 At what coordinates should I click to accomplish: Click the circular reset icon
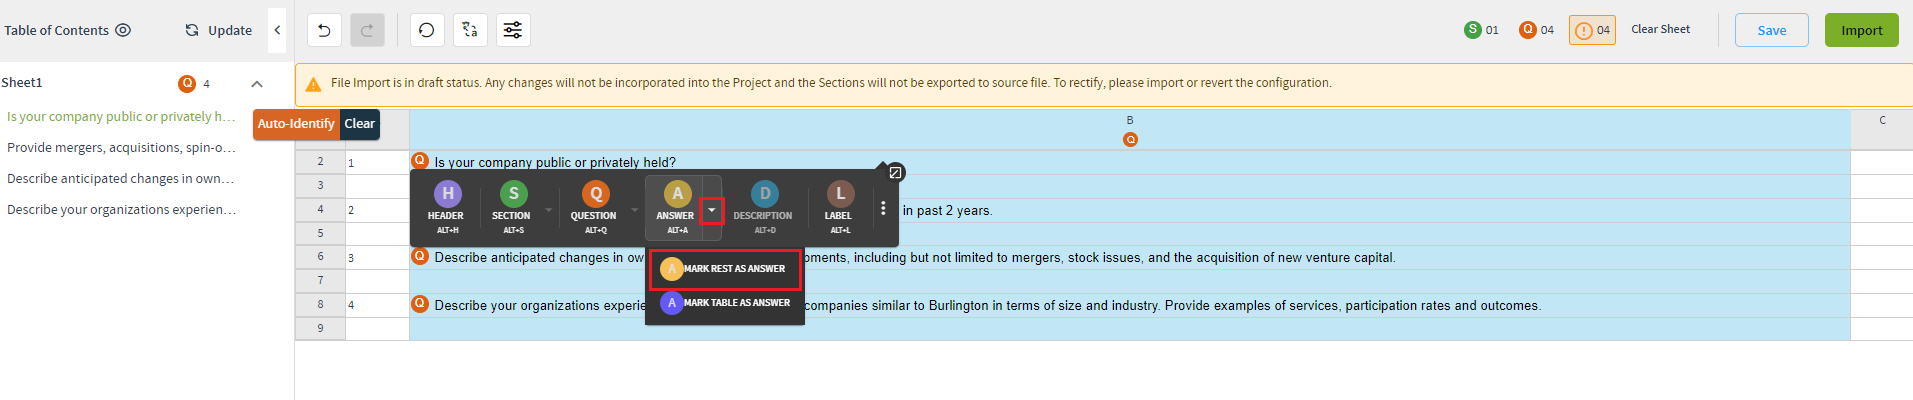(427, 30)
